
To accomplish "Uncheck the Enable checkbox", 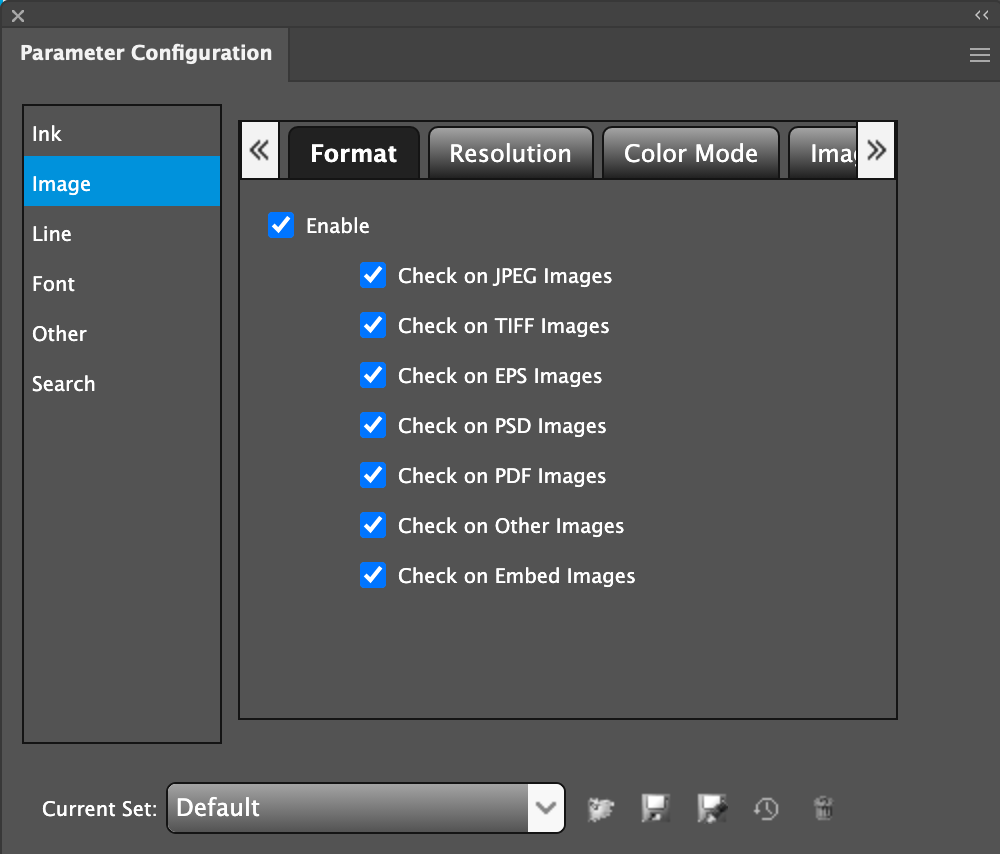I will coord(281,226).
